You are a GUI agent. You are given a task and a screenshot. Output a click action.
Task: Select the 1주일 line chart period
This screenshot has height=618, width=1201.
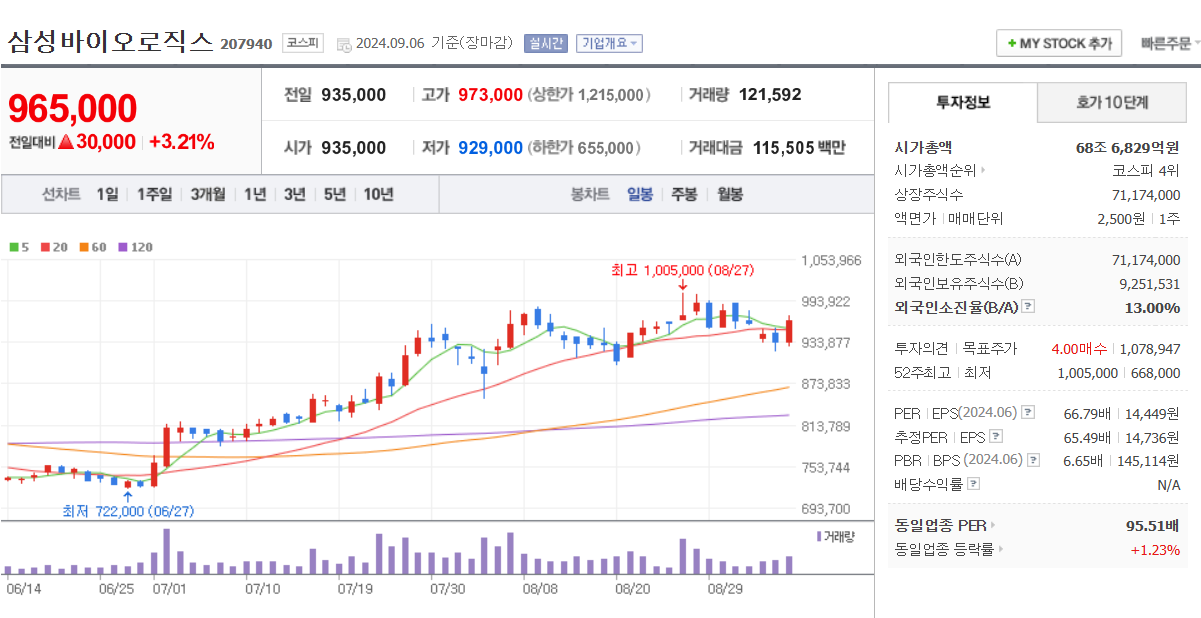(x=154, y=194)
